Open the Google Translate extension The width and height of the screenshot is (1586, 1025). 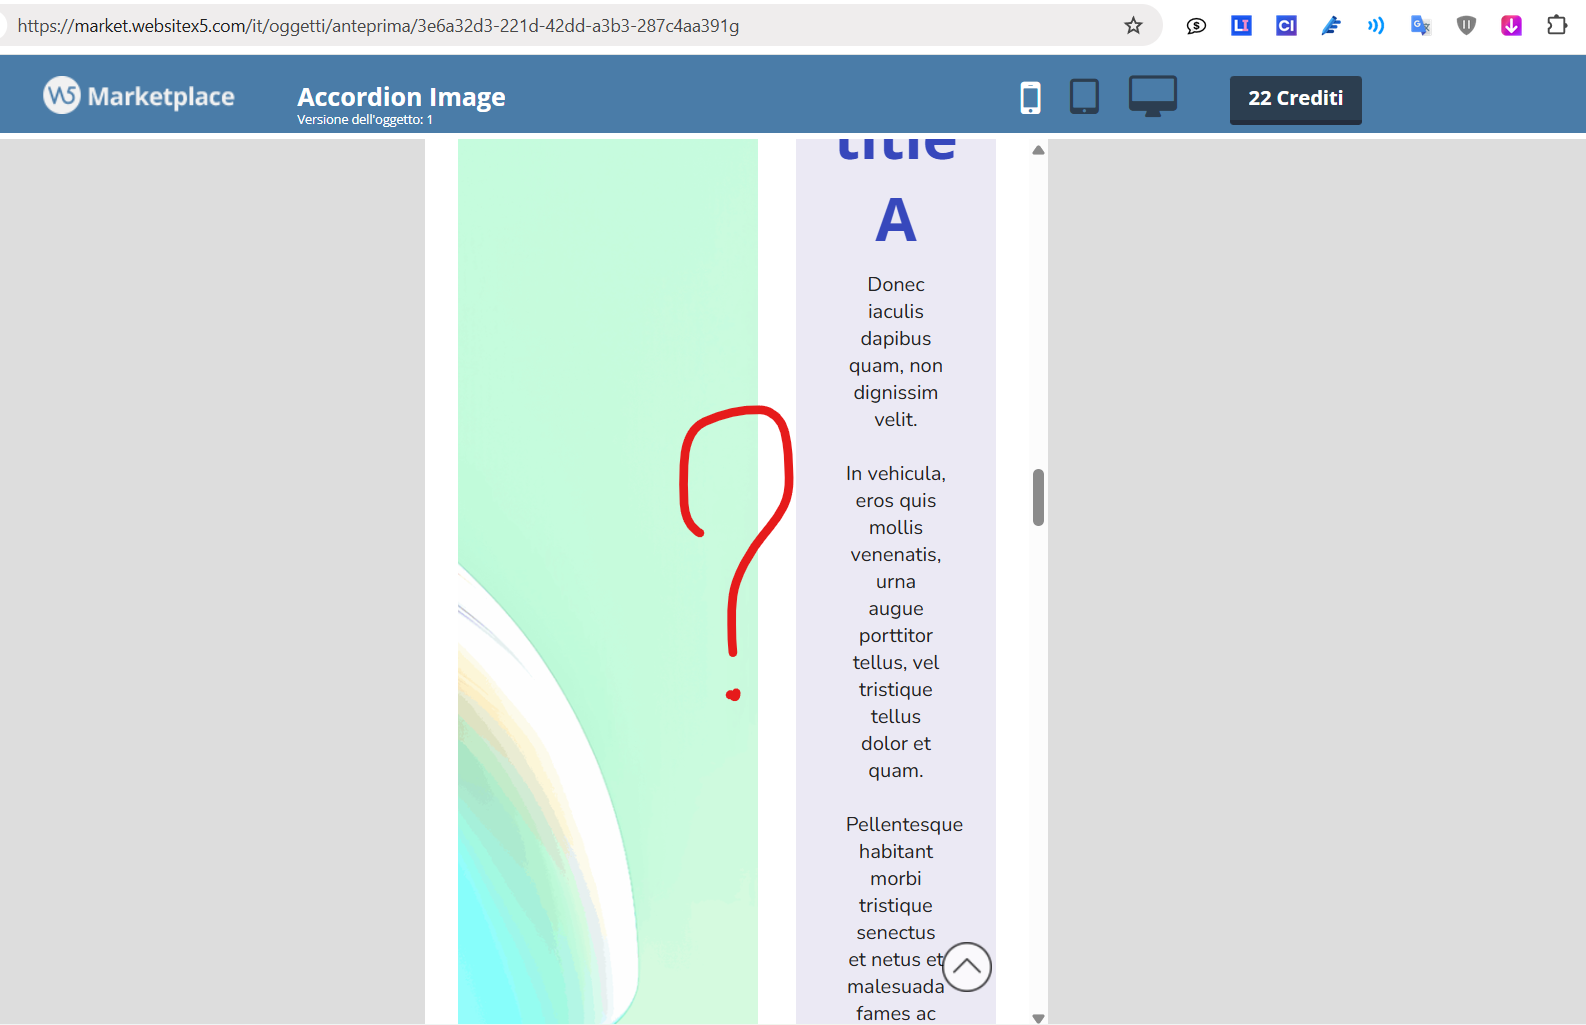[x=1420, y=26]
